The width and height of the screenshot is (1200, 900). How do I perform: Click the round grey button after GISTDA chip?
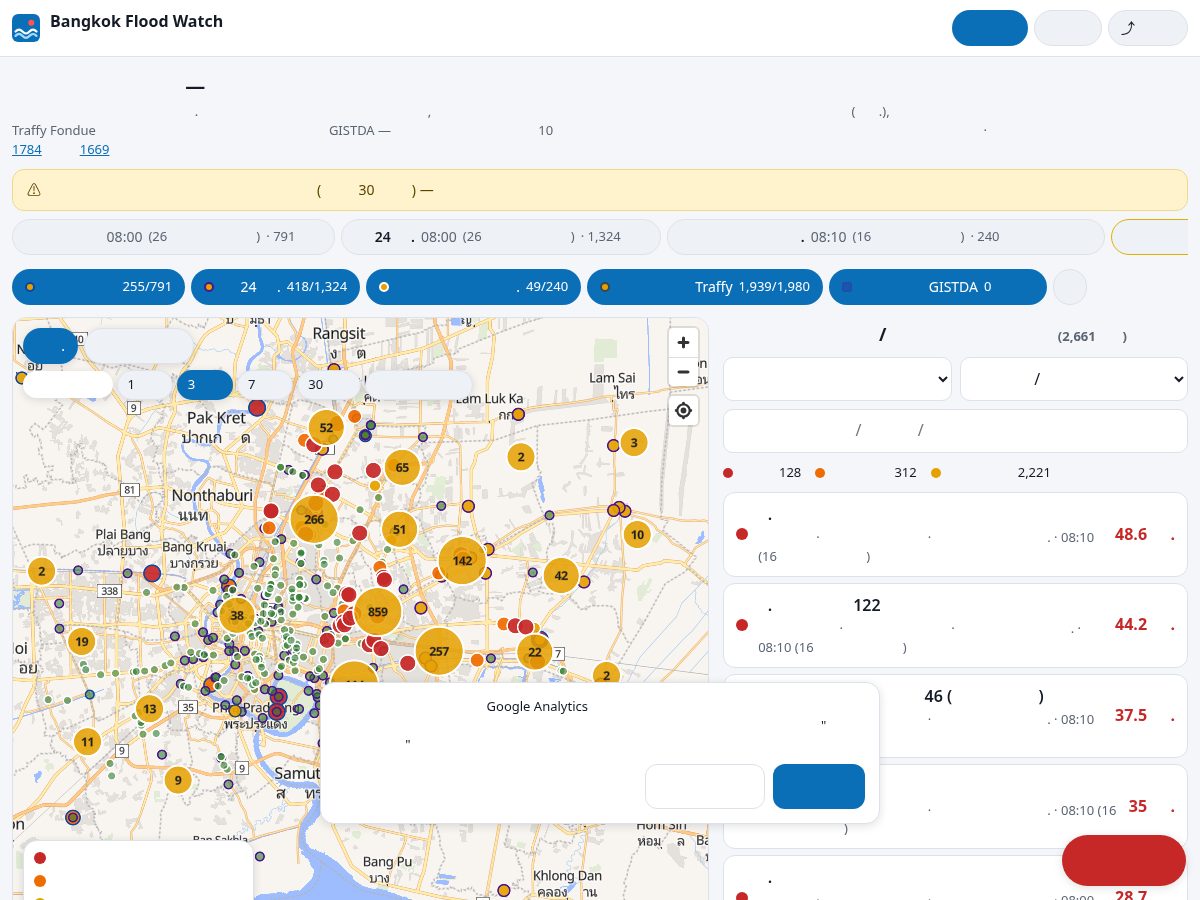[1070, 287]
